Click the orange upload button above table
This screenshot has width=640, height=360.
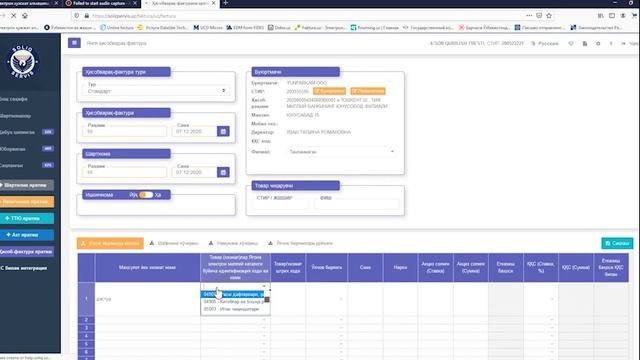click(x=110, y=243)
